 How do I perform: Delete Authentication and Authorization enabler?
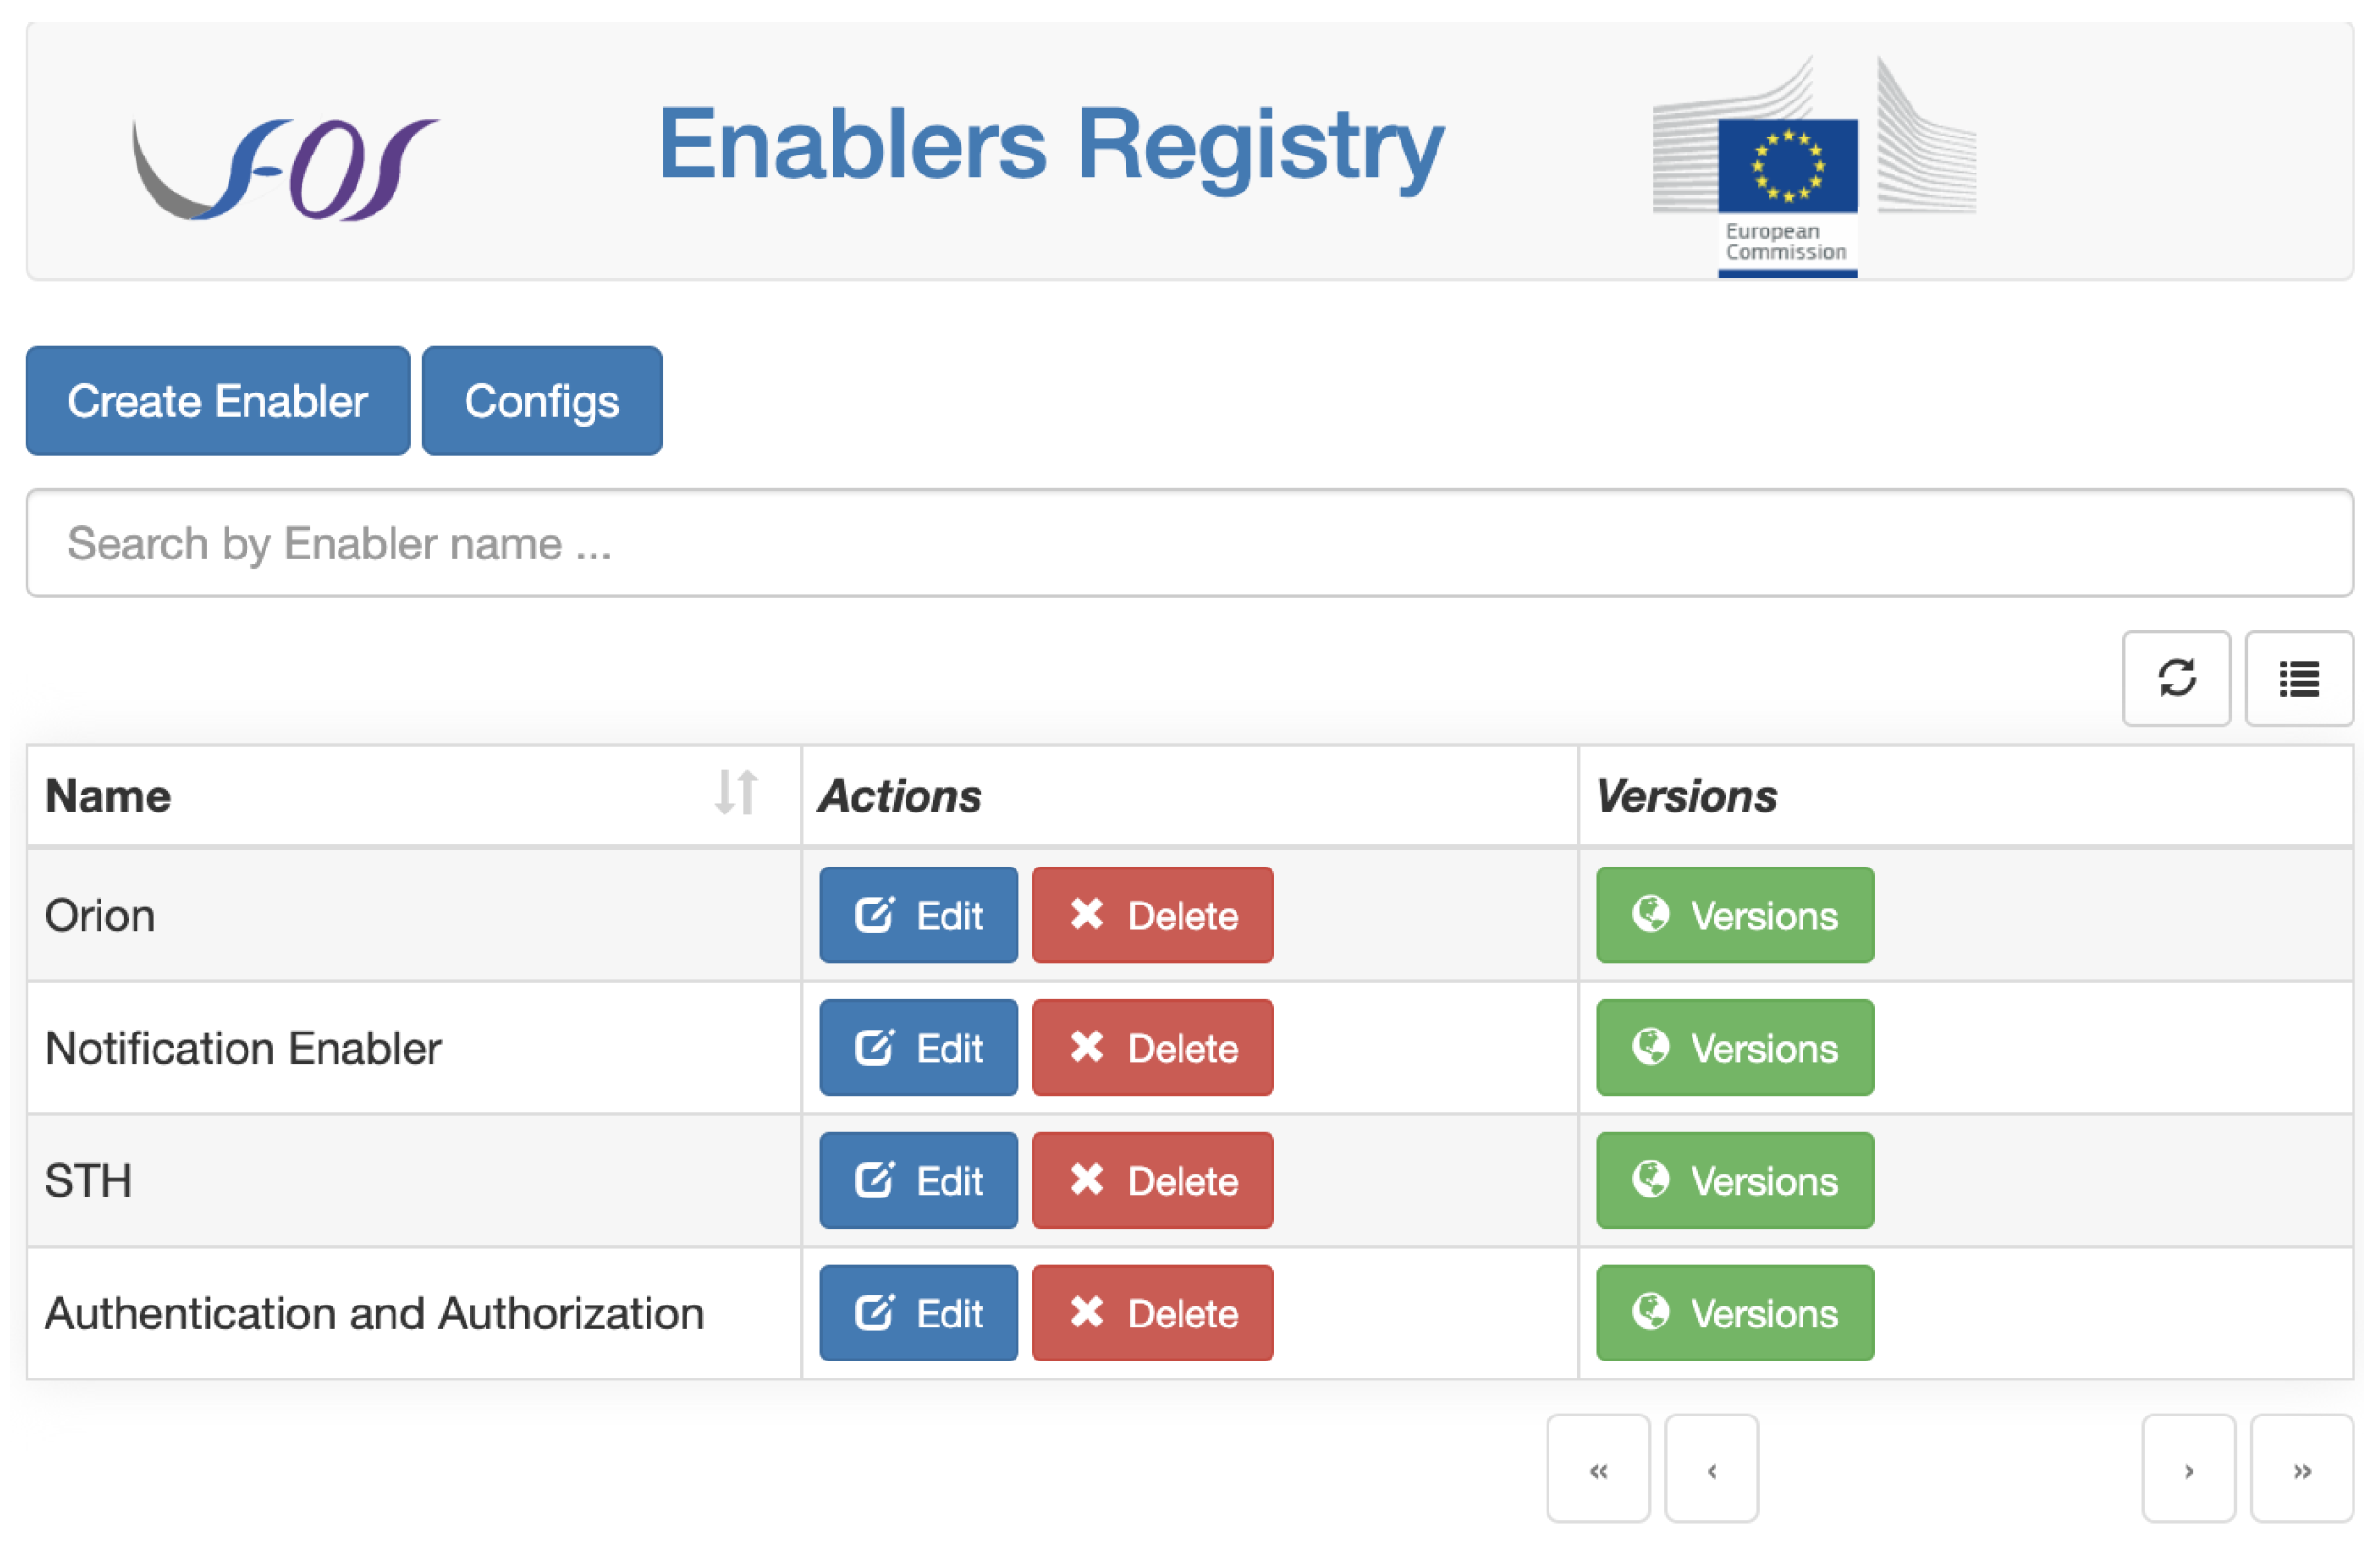click(1152, 1313)
